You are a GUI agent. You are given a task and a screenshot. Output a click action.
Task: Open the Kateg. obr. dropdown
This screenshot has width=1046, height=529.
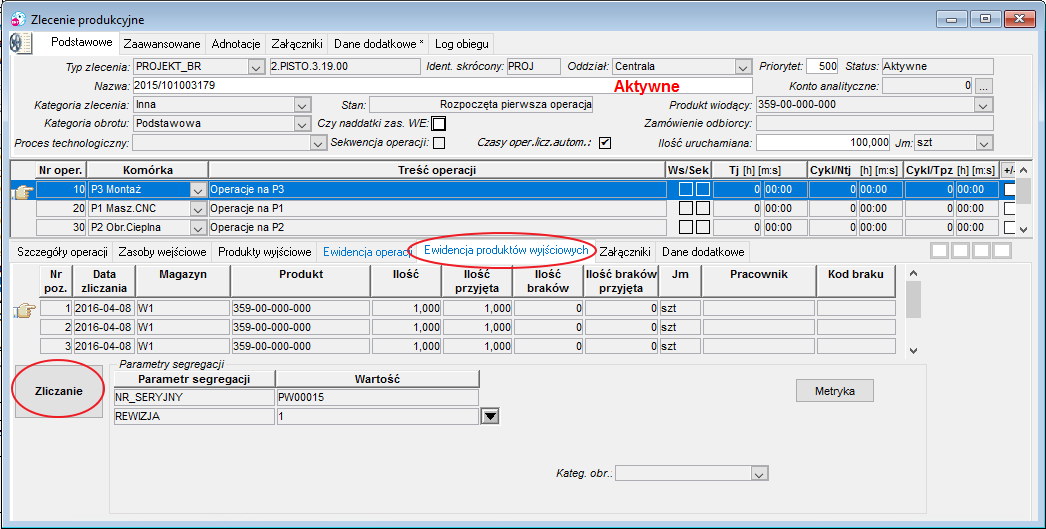(760, 473)
